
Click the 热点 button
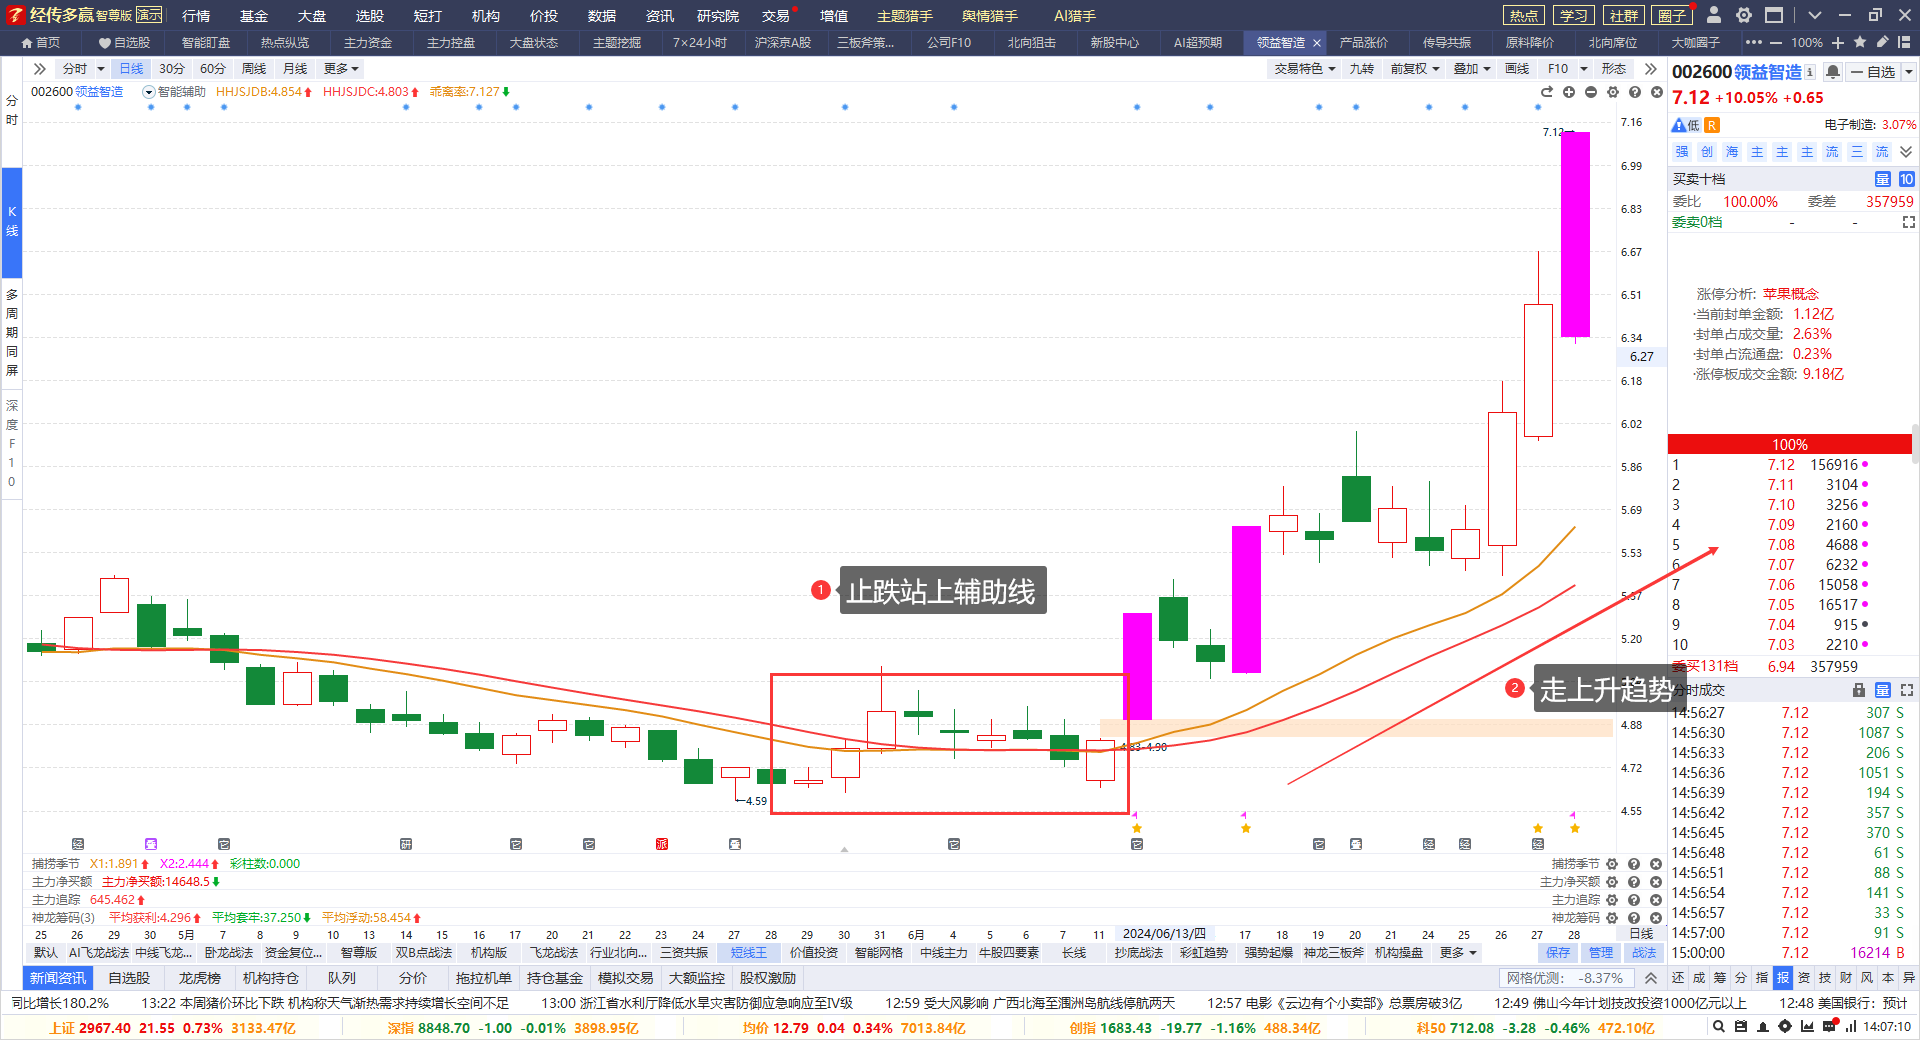(1524, 15)
